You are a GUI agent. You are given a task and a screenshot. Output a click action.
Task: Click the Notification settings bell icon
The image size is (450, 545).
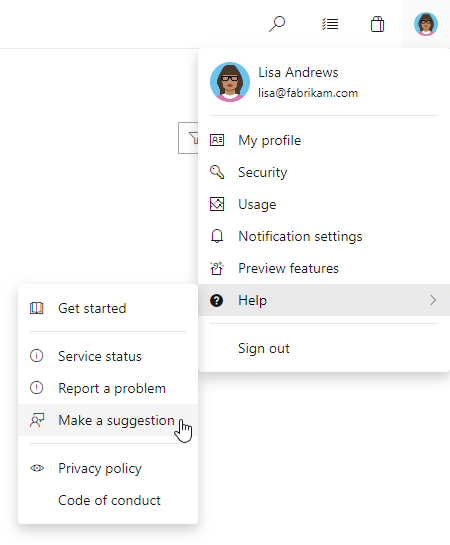(217, 236)
